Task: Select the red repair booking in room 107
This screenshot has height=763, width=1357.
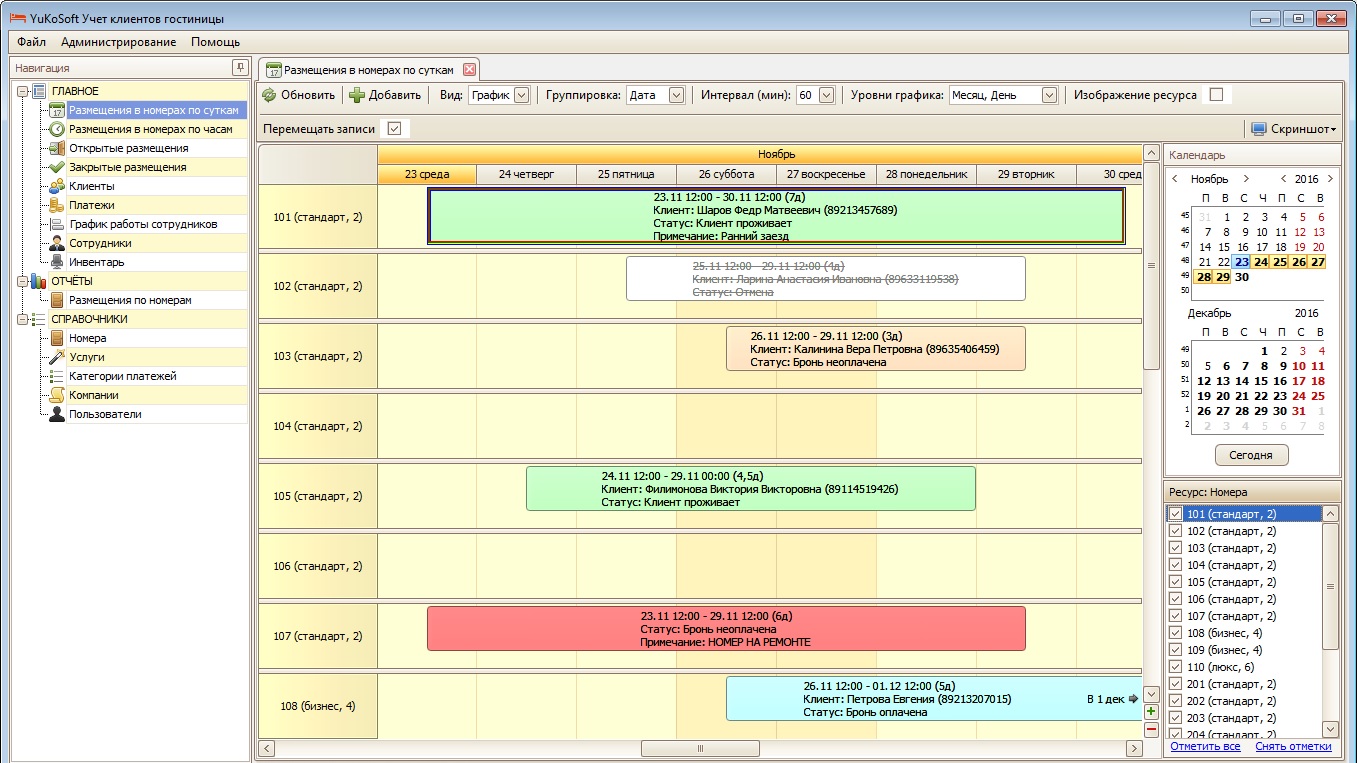Action: click(726, 629)
